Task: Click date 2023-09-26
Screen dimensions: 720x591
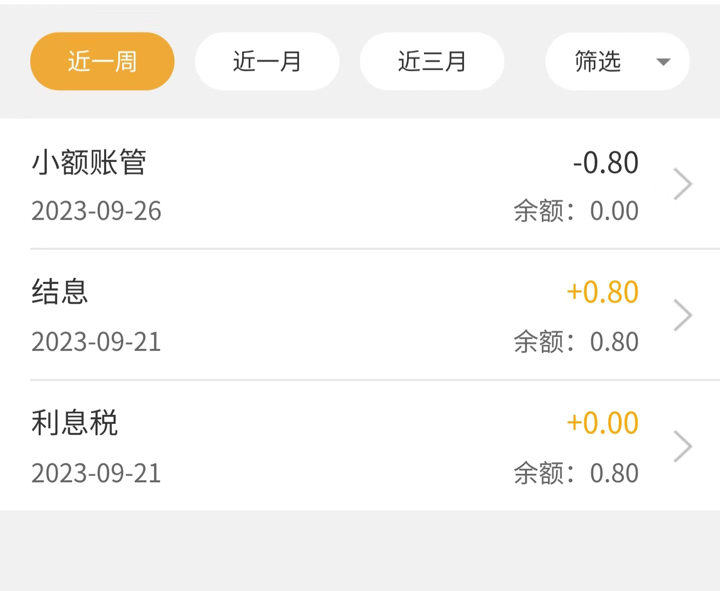Action: pyautogui.click(x=96, y=211)
